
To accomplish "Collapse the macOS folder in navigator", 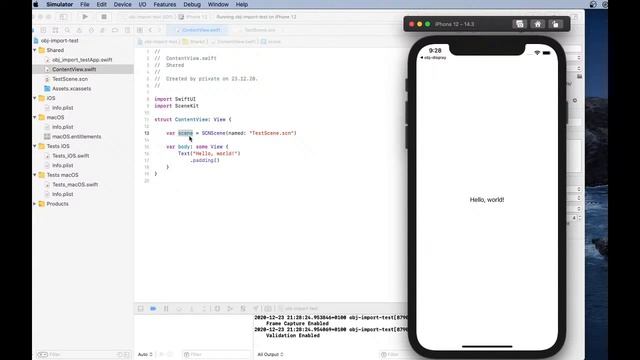I will [35, 117].
